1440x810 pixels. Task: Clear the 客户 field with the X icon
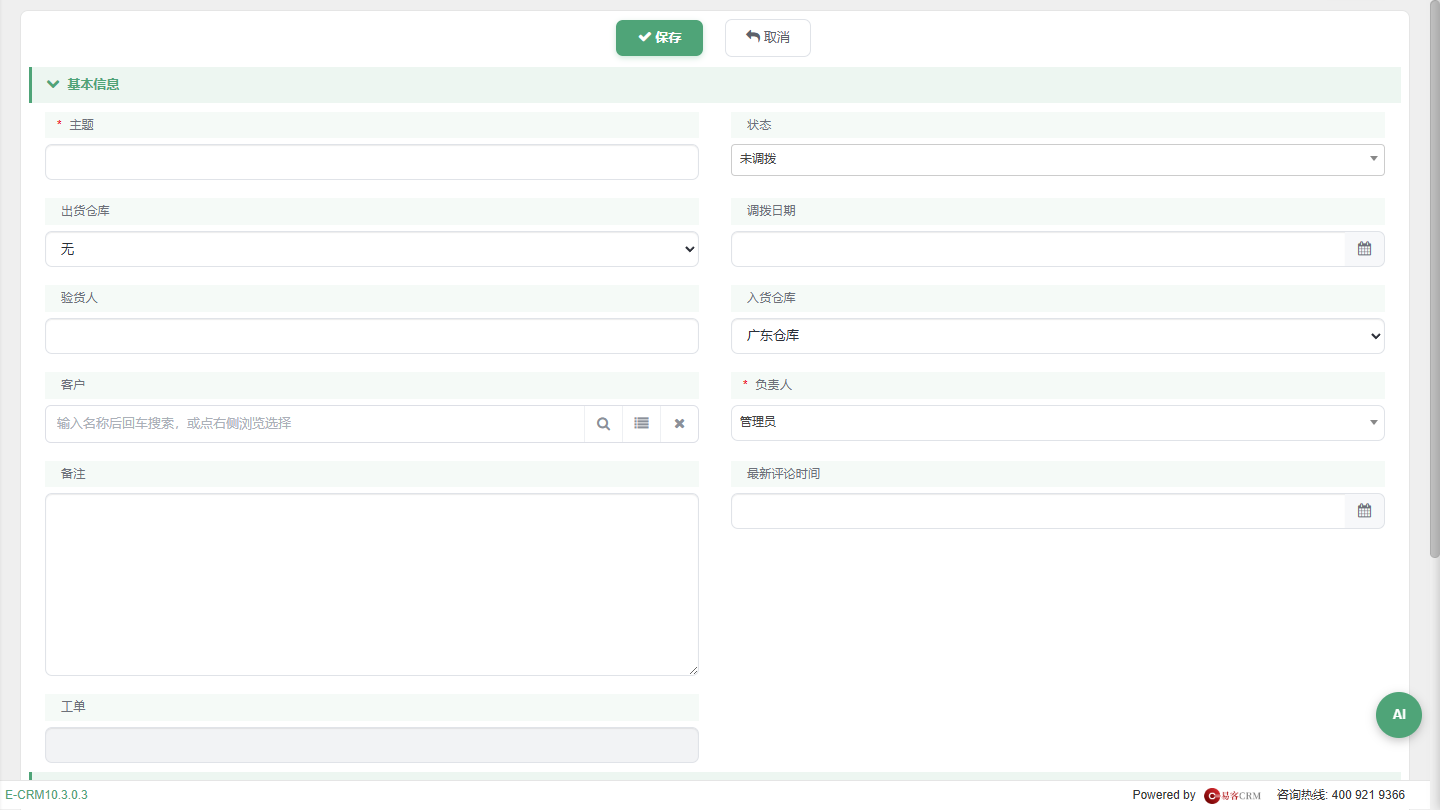pos(679,424)
